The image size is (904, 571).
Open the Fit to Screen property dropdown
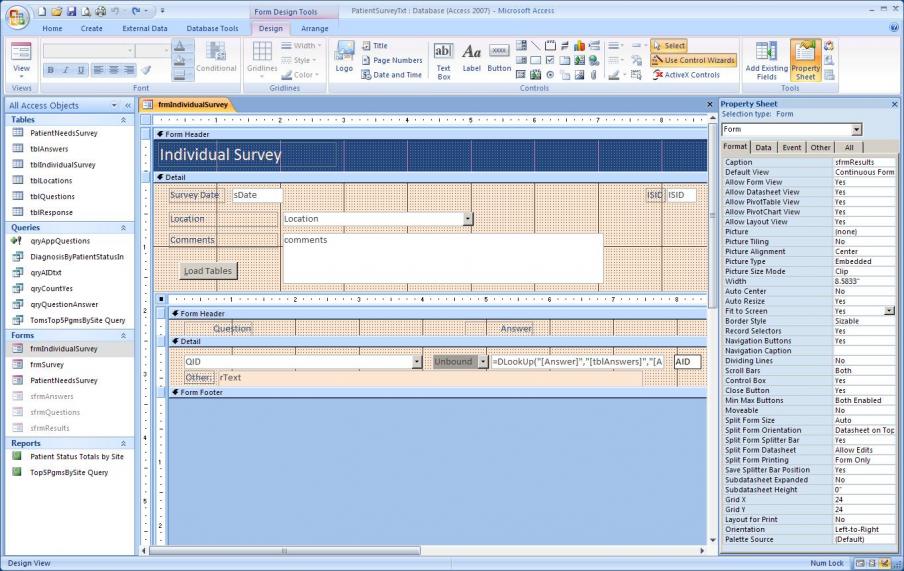coord(890,311)
